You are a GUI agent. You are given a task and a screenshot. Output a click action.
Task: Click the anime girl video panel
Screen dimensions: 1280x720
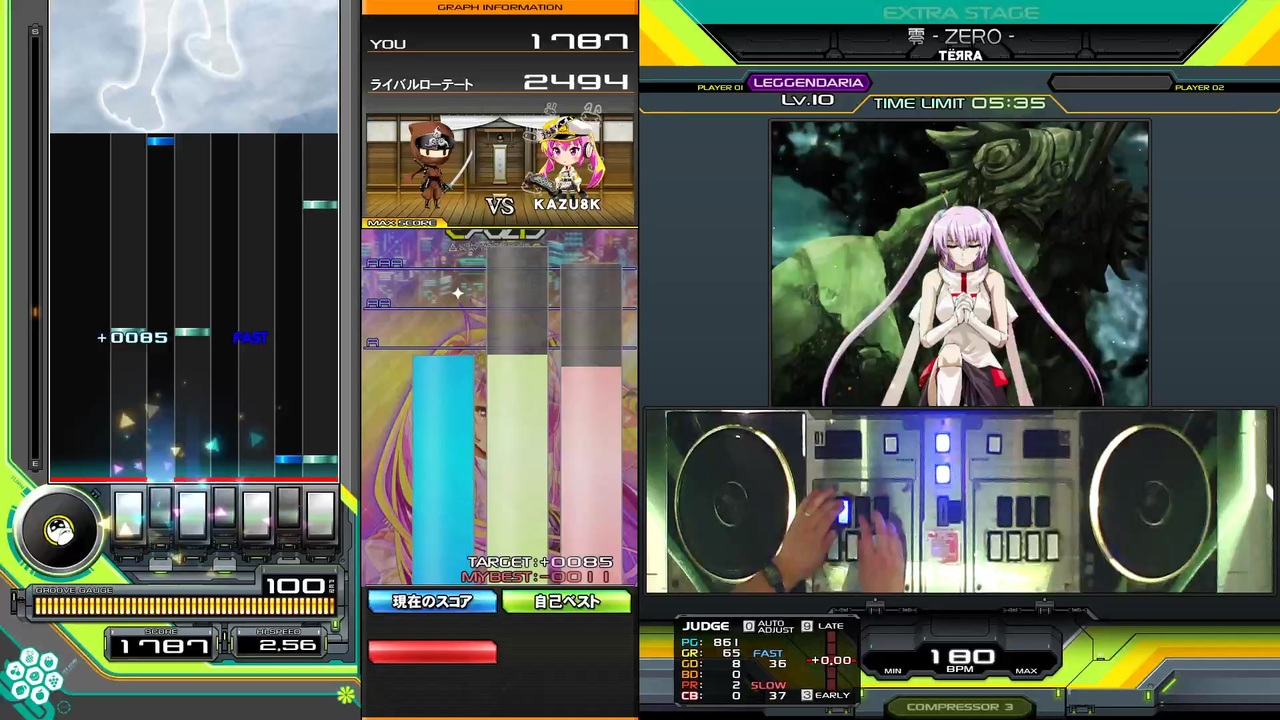tap(960, 263)
